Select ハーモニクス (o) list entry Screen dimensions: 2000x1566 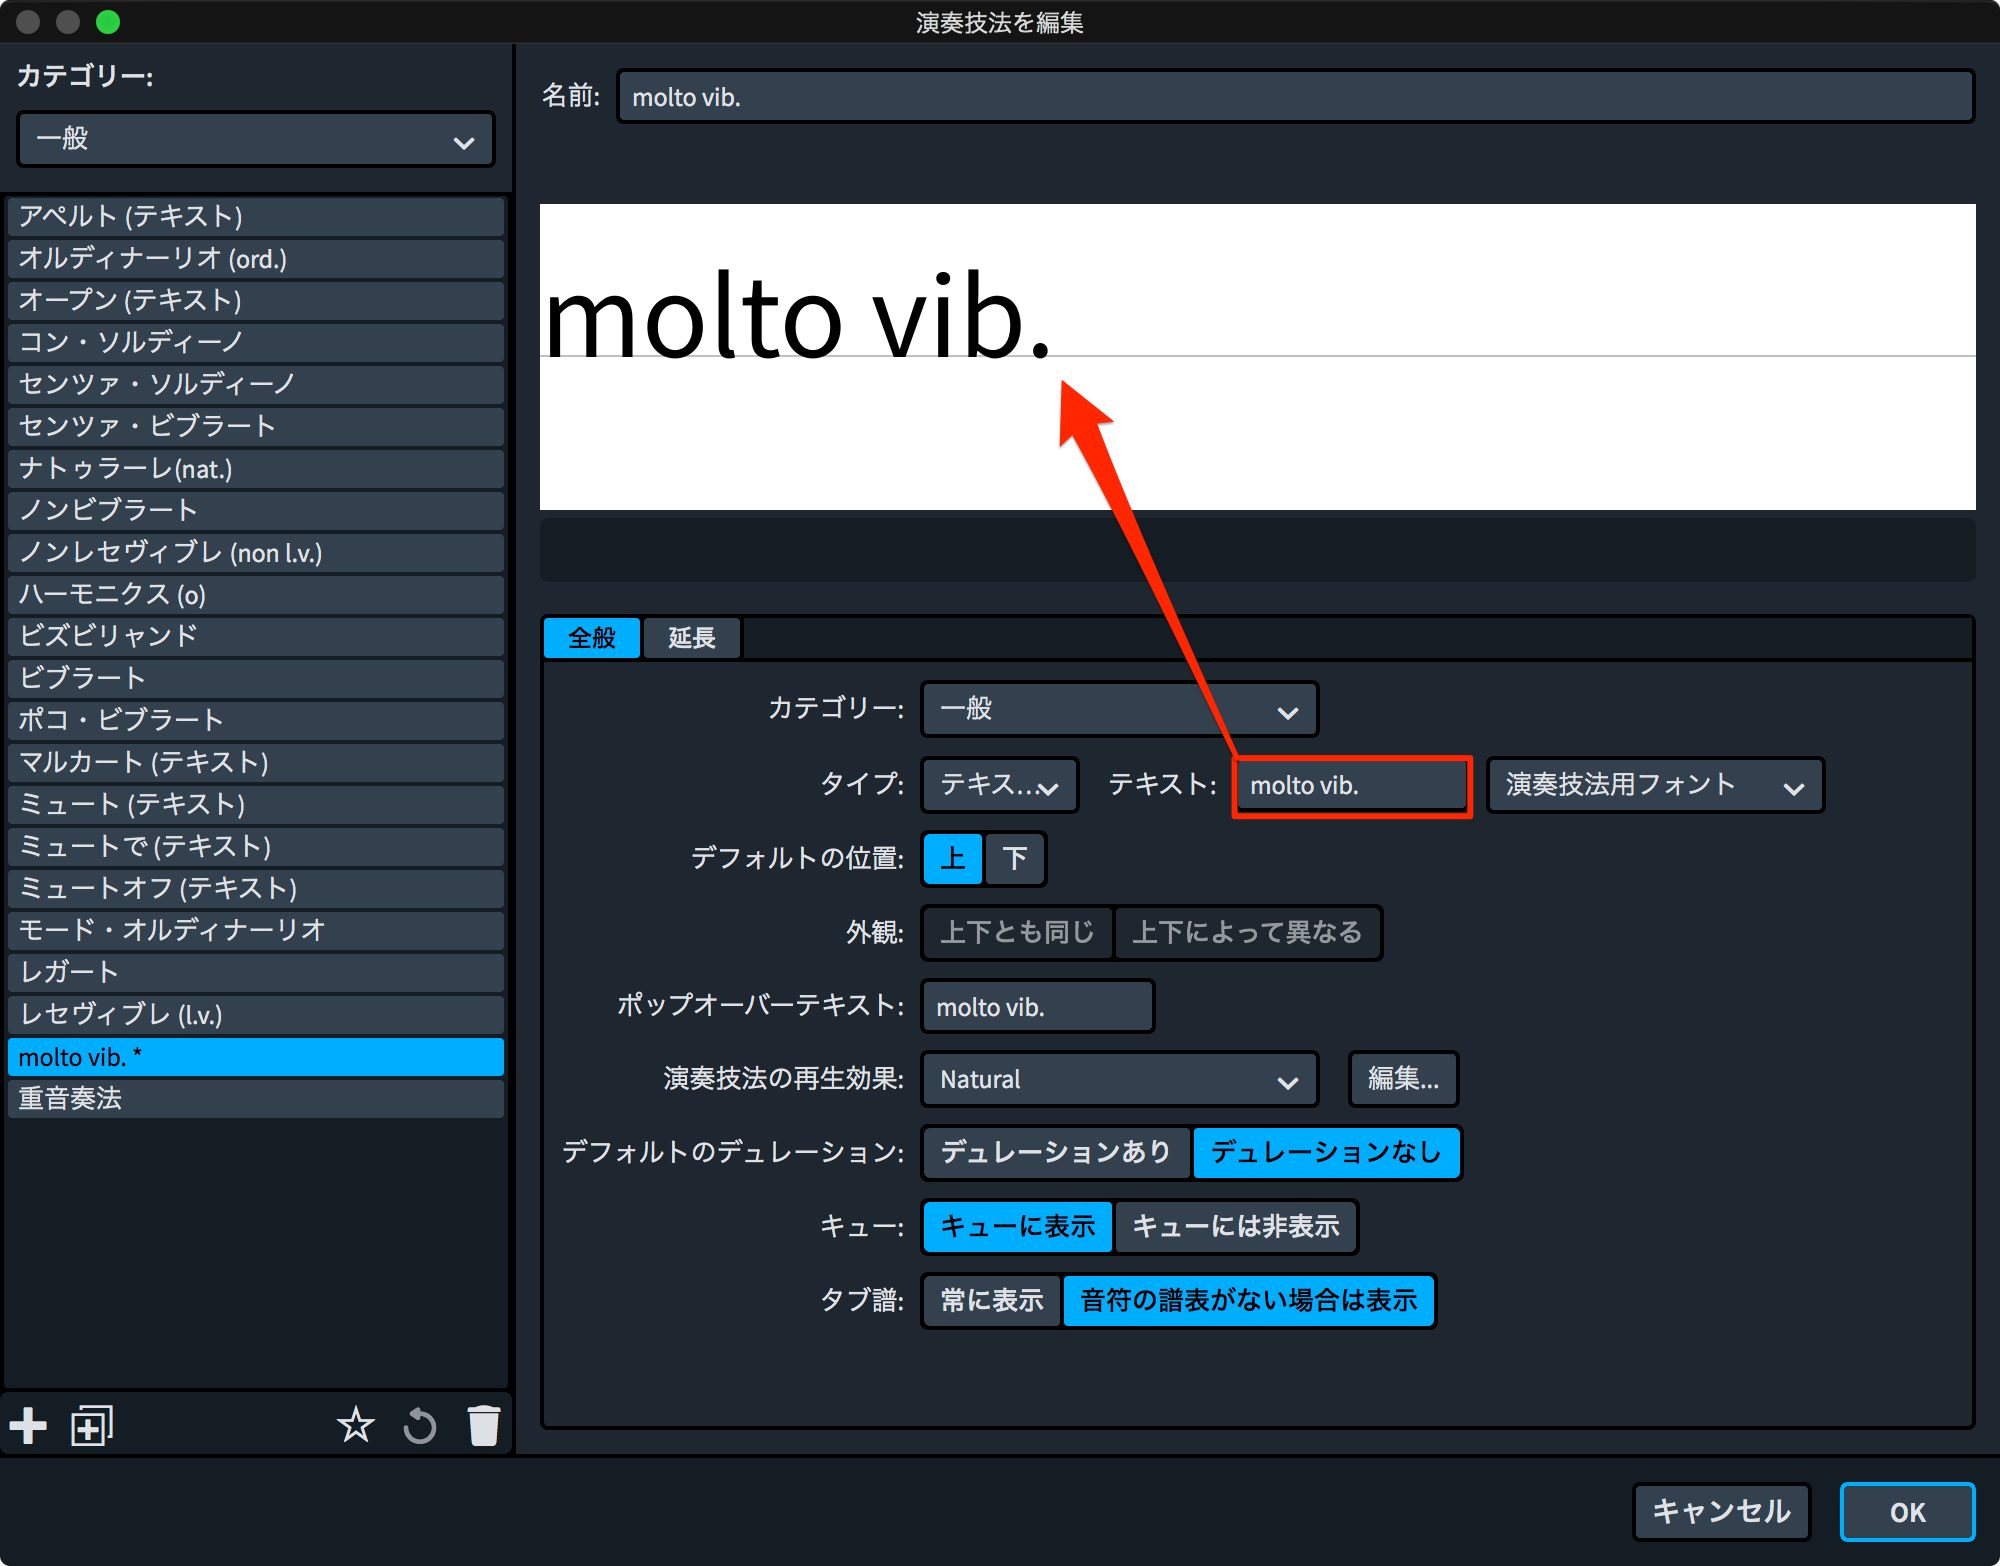click(256, 595)
